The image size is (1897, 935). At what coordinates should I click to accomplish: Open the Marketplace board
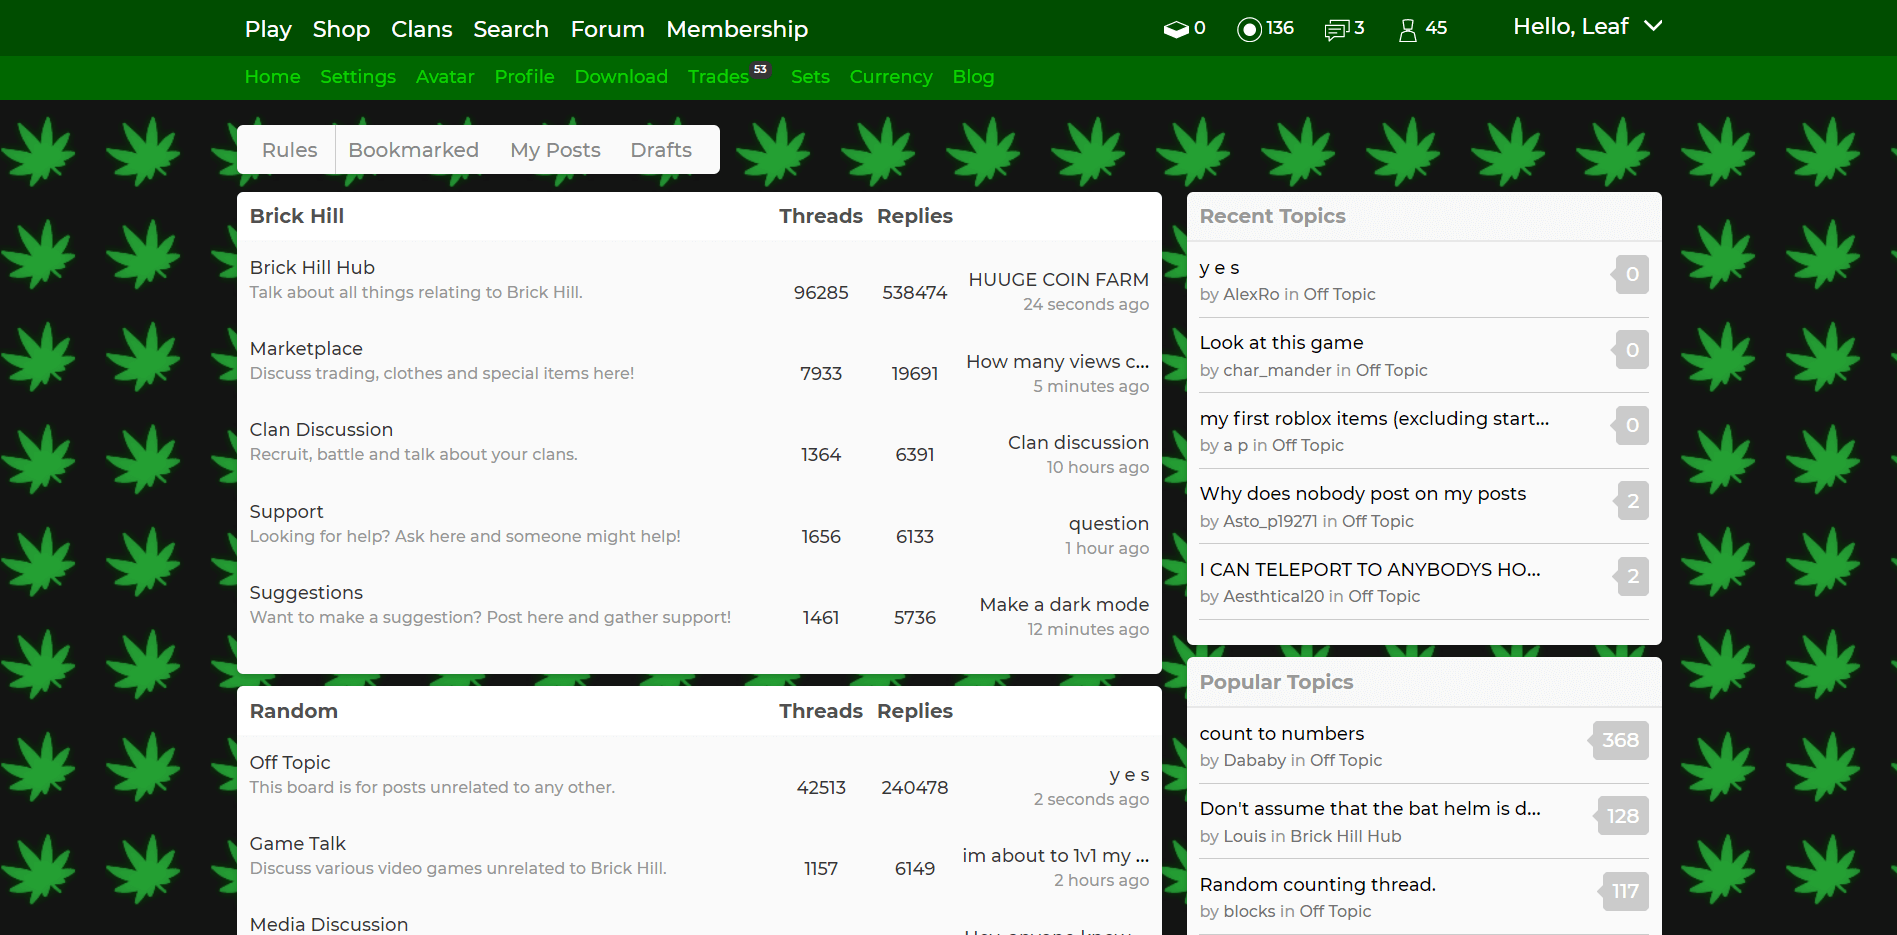click(x=306, y=349)
